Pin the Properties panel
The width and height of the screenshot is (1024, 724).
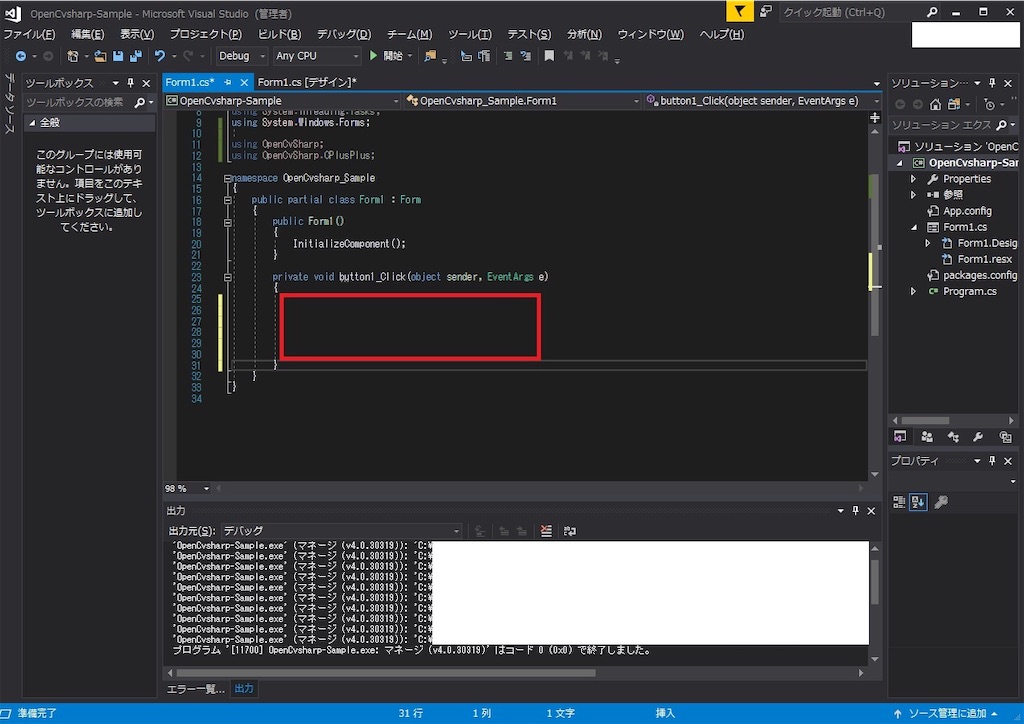tap(992, 461)
